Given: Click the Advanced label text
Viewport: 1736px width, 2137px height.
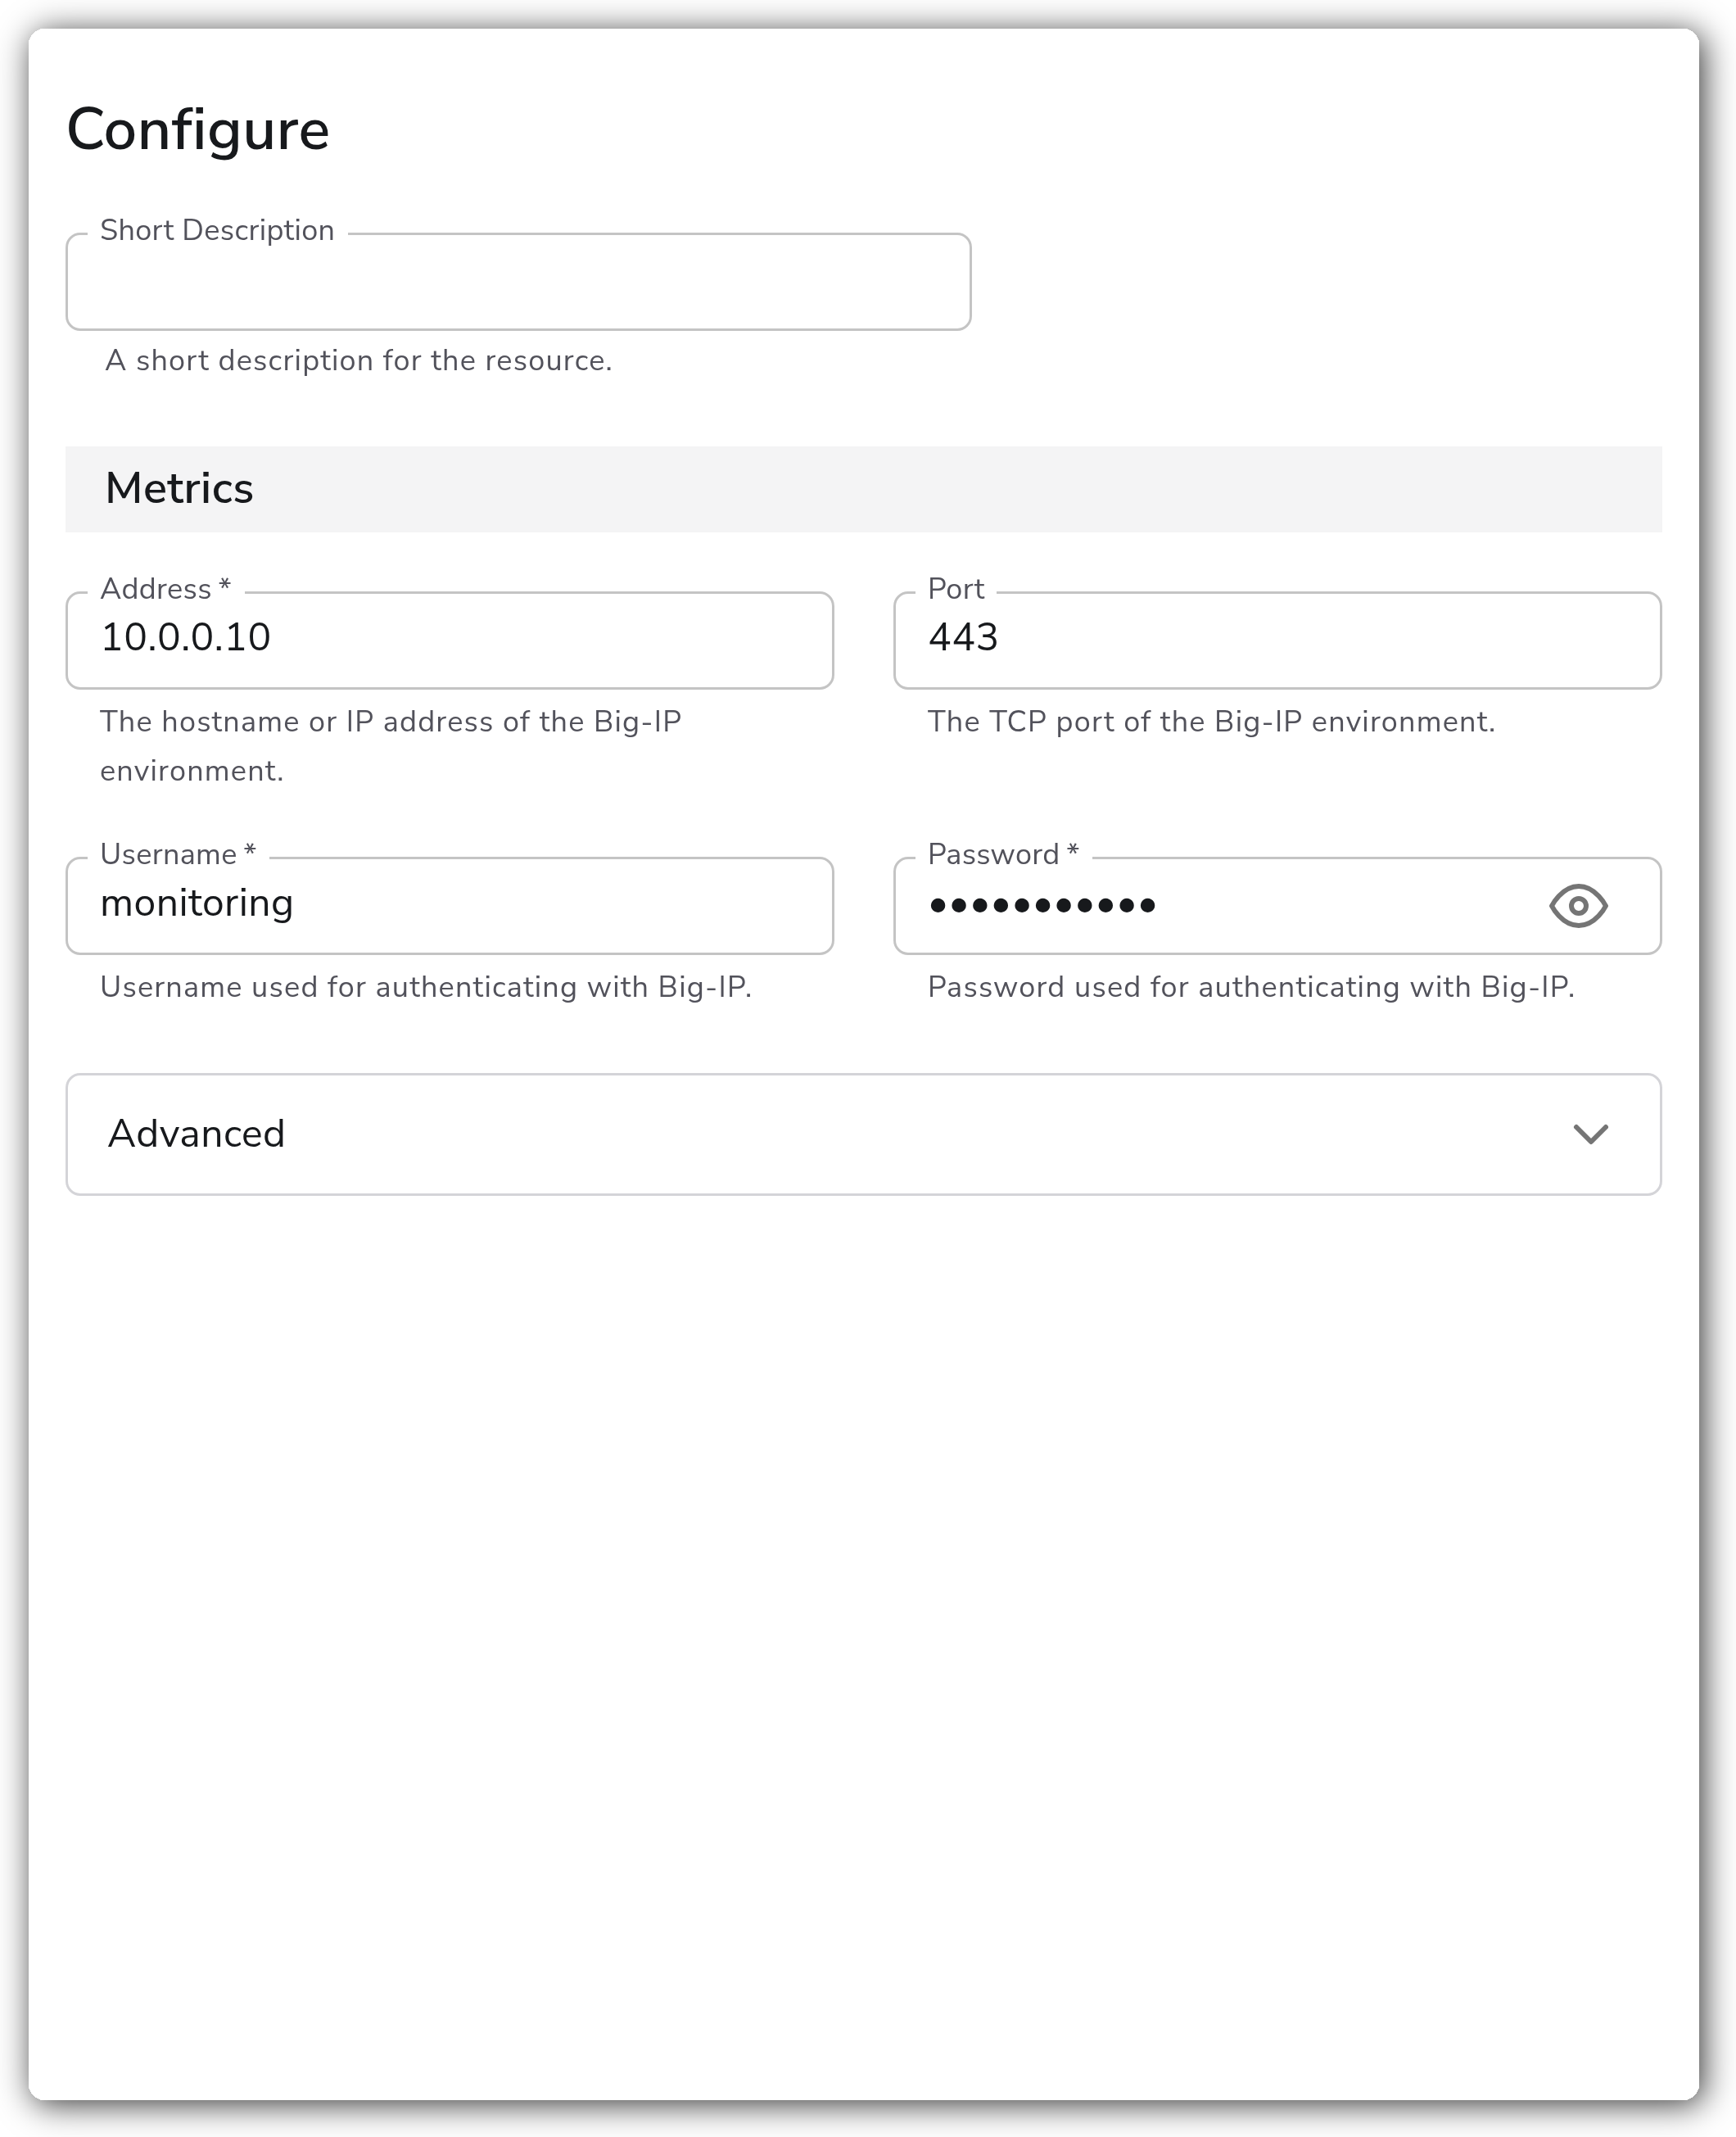Looking at the screenshot, I should click(x=196, y=1134).
